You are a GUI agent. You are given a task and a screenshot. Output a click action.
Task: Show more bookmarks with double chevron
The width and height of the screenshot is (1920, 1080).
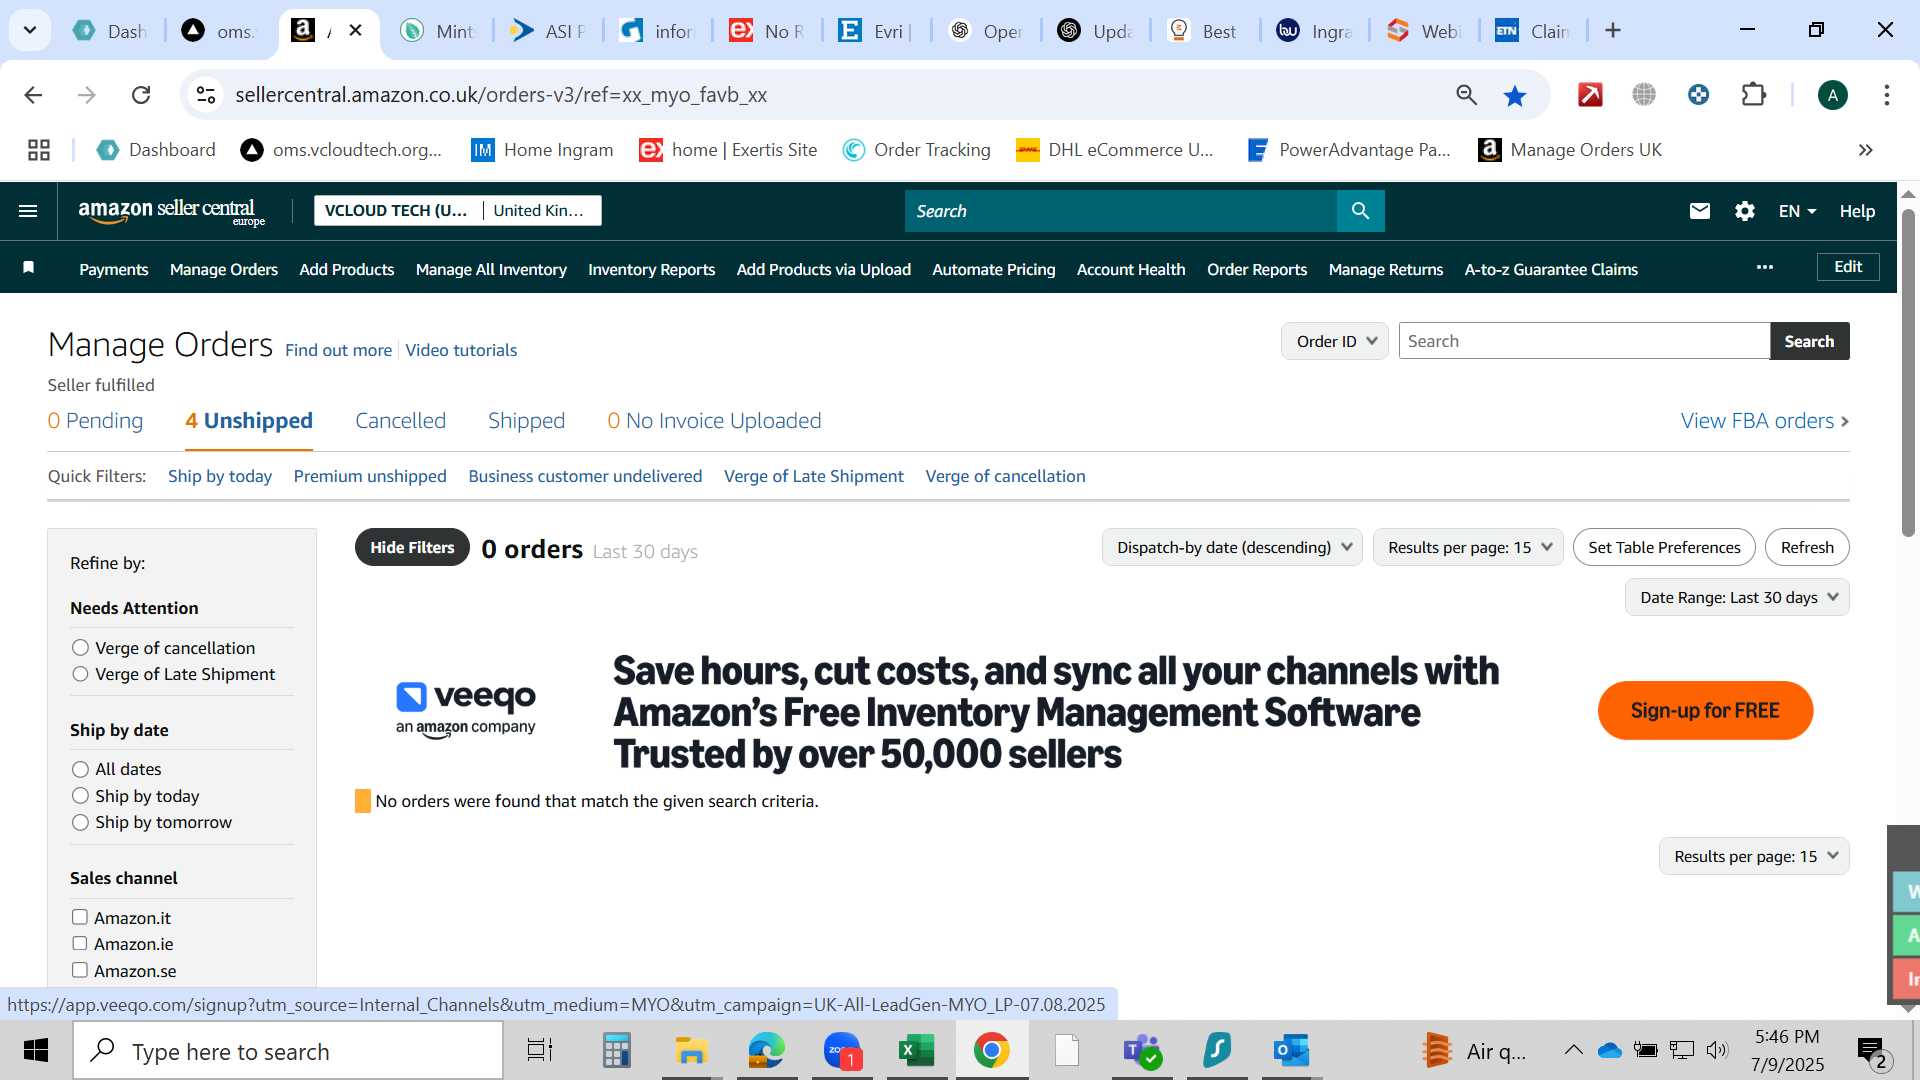coord(1866,150)
